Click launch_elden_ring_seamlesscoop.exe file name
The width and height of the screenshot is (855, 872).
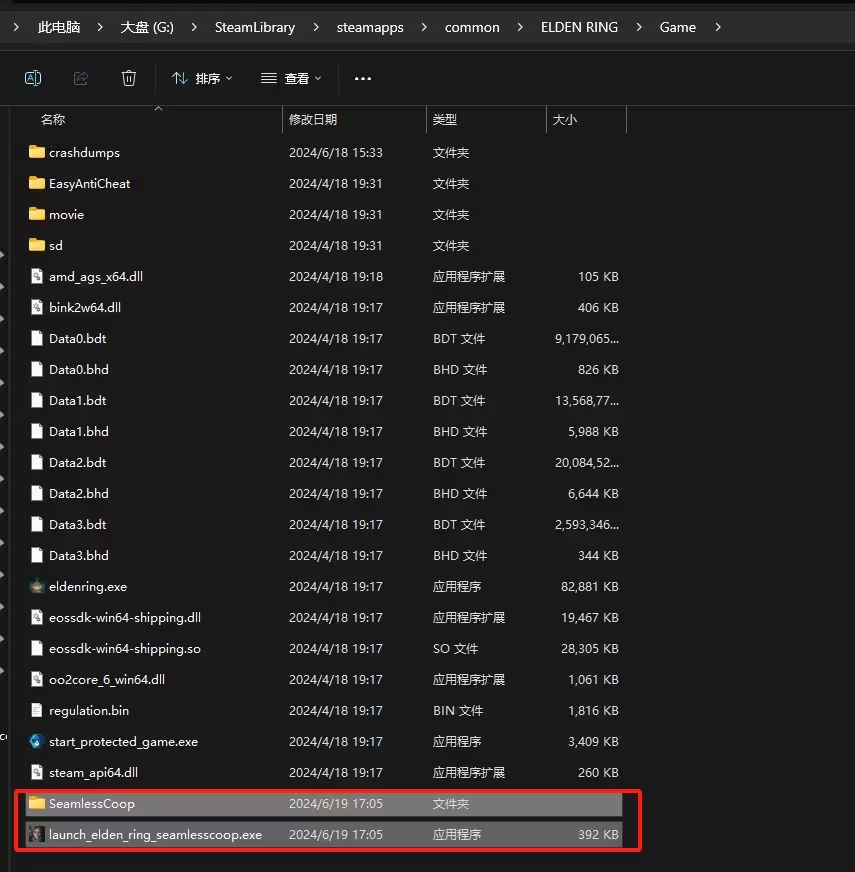click(x=155, y=835)
